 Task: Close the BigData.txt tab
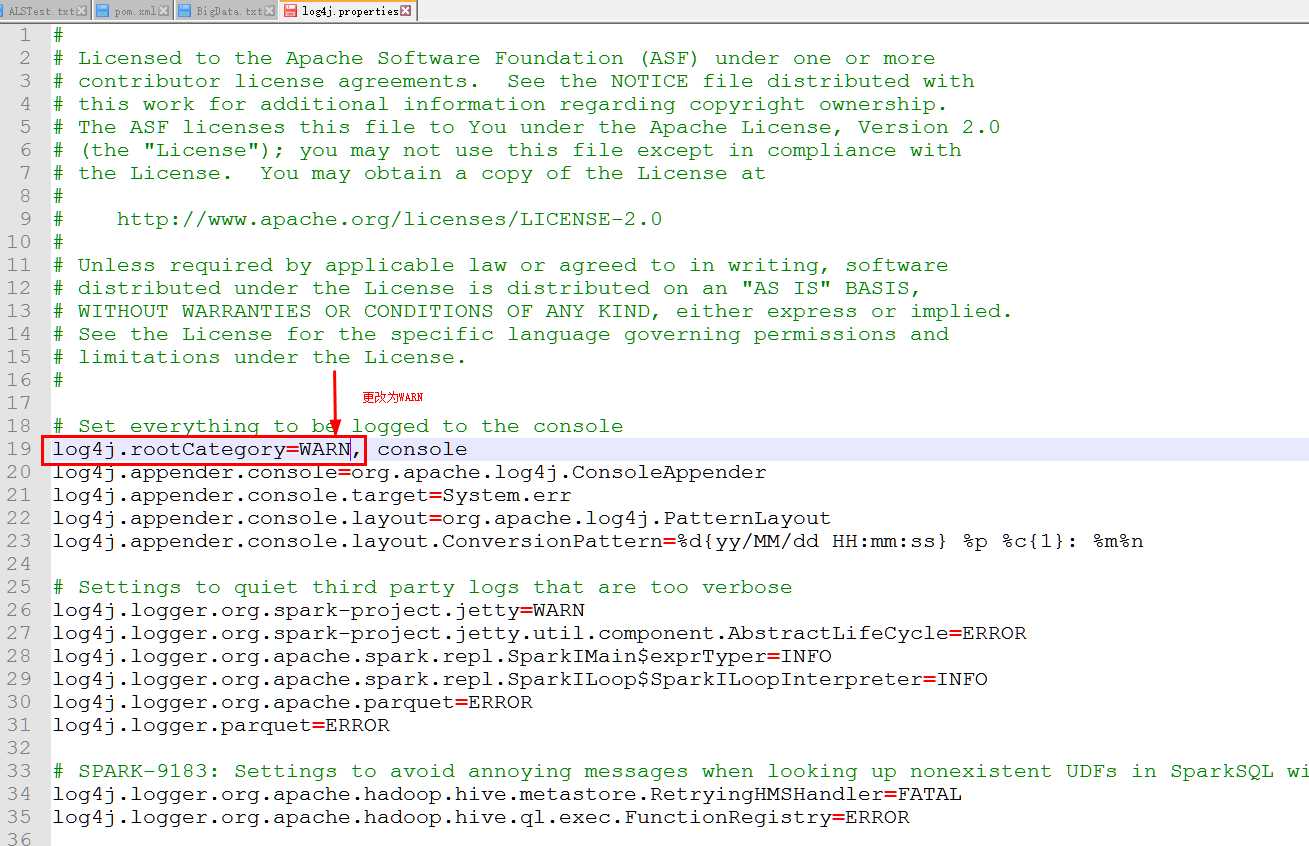click(268, 11)
